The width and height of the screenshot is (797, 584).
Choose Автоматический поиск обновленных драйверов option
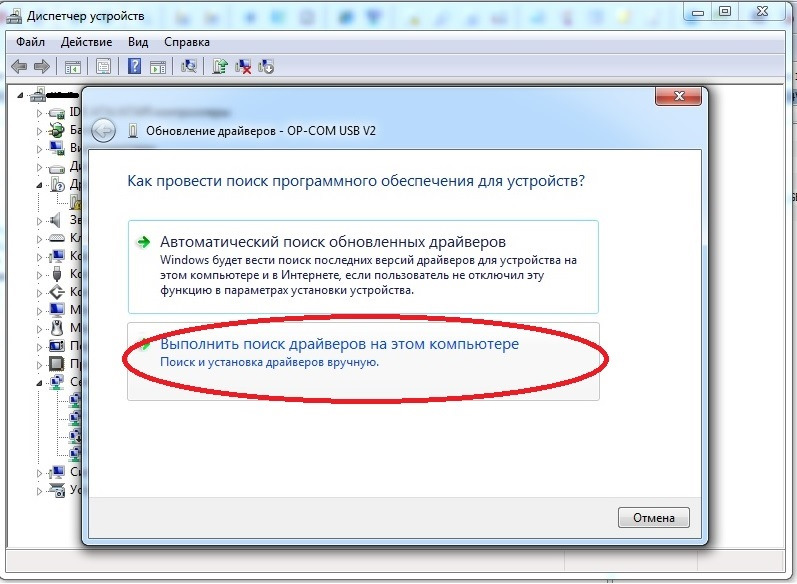tap(363, 267)
